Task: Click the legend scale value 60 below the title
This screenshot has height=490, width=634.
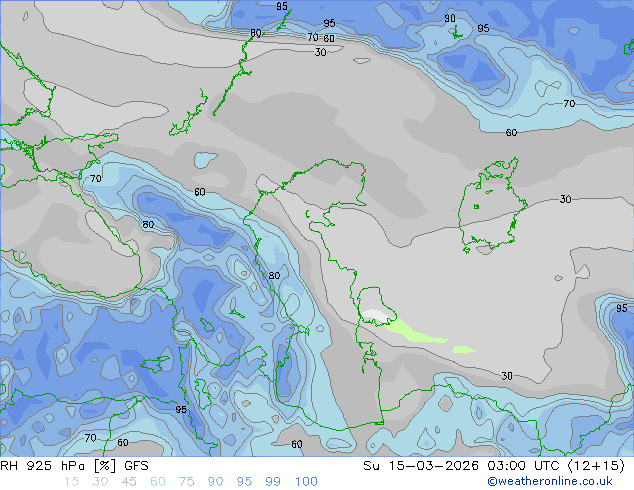Action: pos(158,482)
